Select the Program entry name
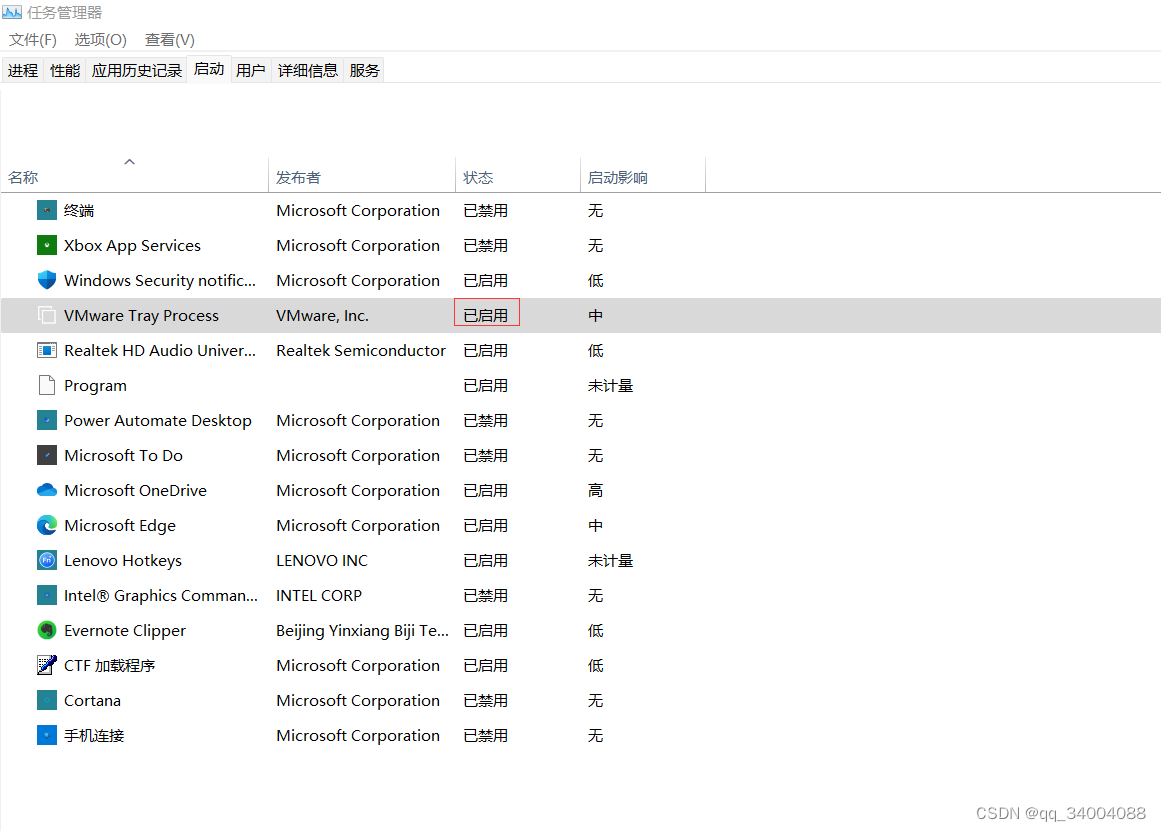Image resolution: width=1161 pixels, height=831 pixels. click(96, 385)
